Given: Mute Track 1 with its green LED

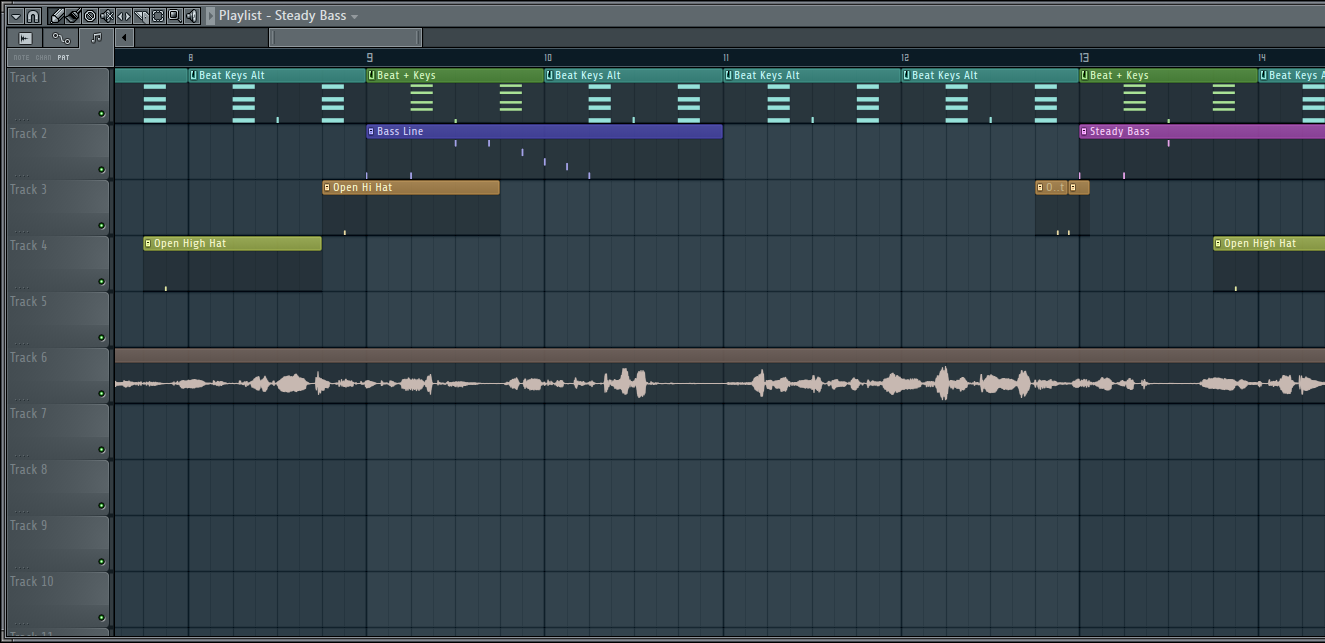Looking at the screenshot, I should pos(101,114).
